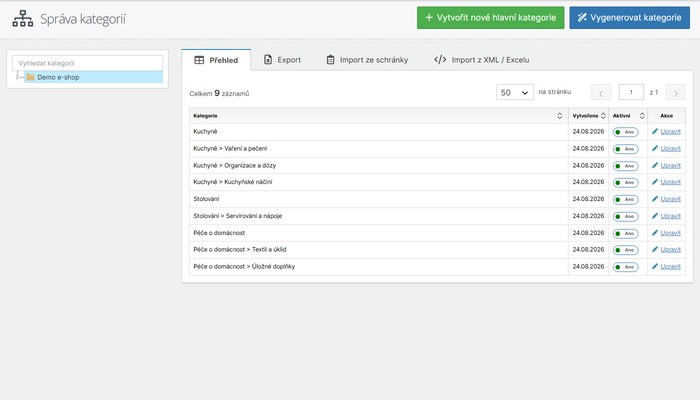Click the Upravit link for Textil a úklid
Image resolution: width=700 pixels, height=400 pixels.
pos(671,250)
